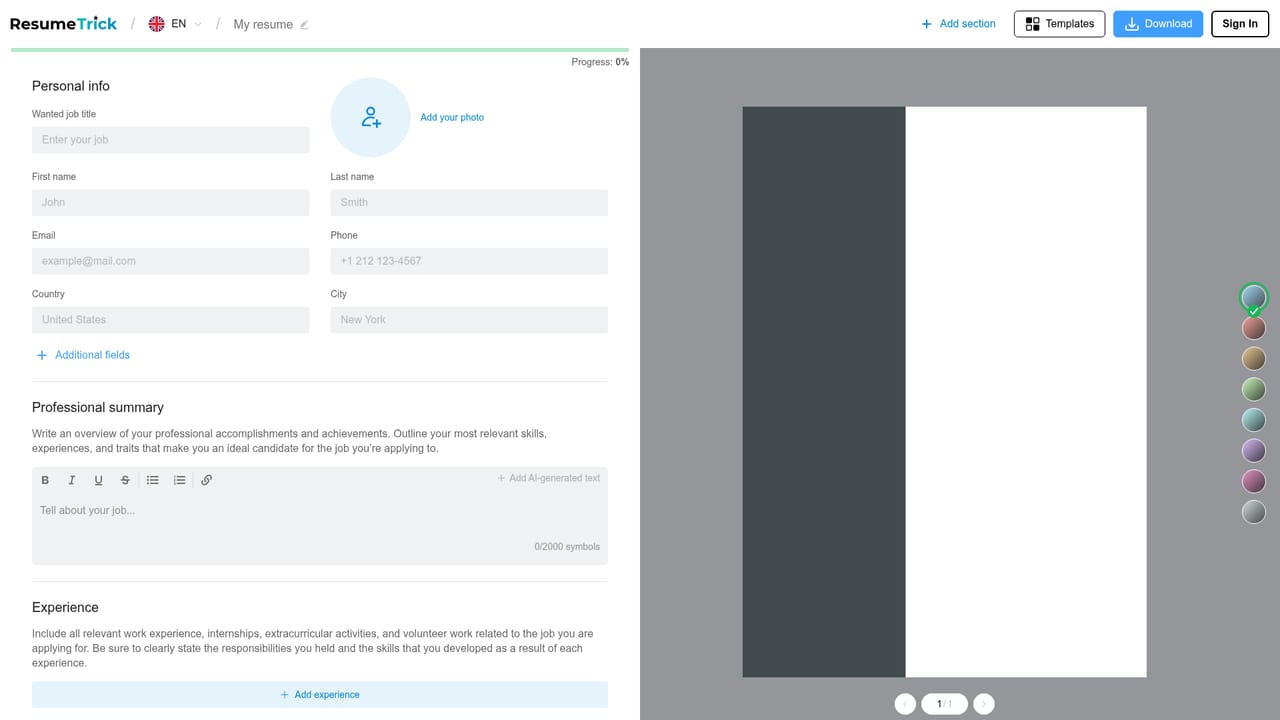Click the add photo avatar icon
Viewport: 1280px width, 720px height.
371,117
